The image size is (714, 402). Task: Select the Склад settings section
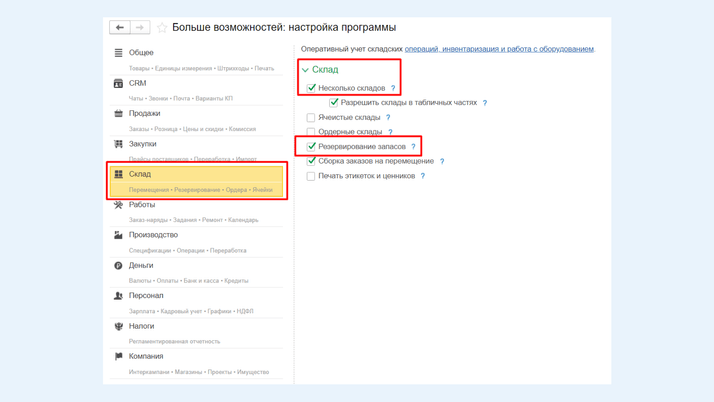(x=196, y=181)
